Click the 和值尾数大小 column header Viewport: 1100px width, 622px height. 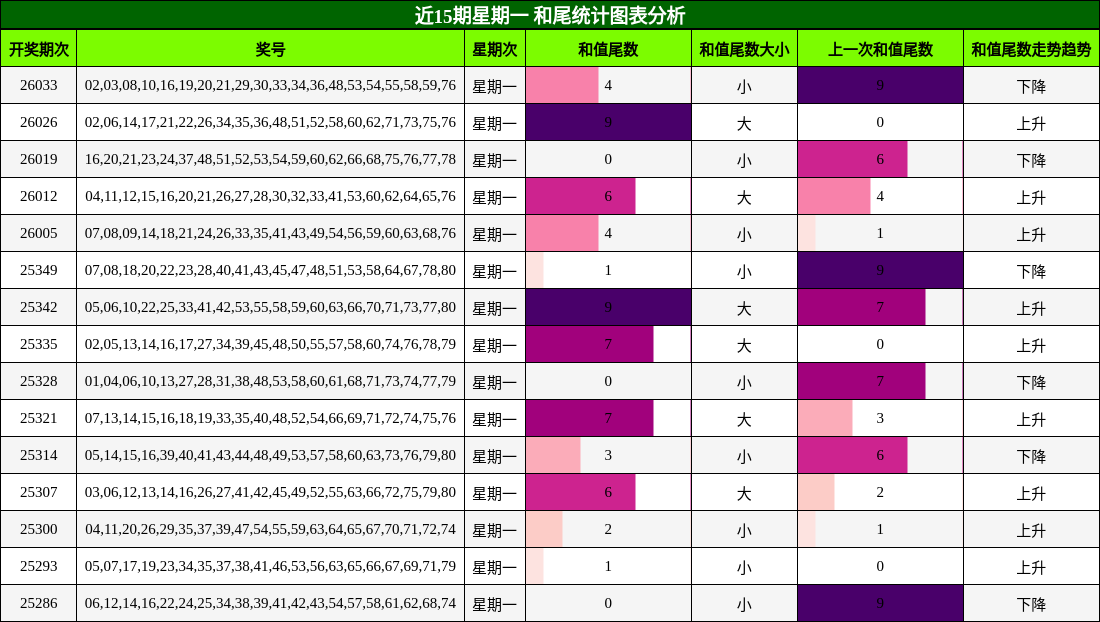pyautogui.click(x=744, y=49)
